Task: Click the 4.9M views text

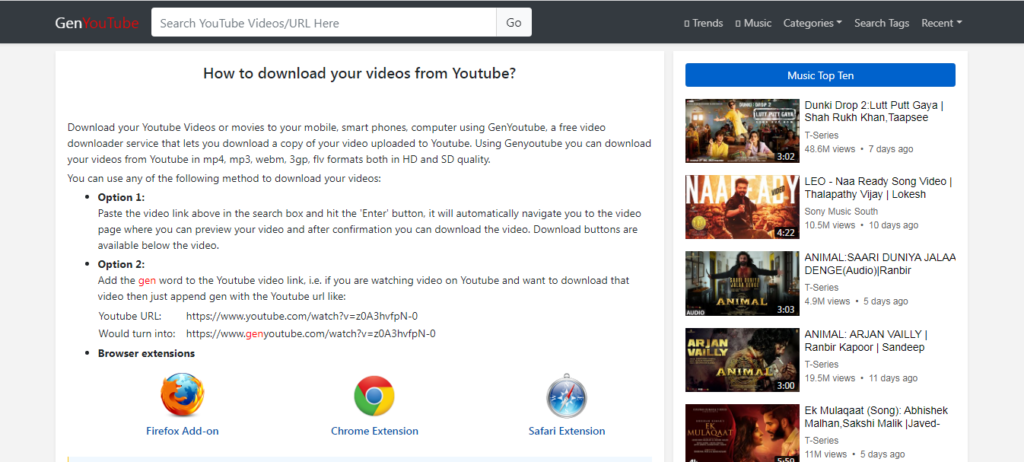Action: pyautogui.click(x=827, y=302)
